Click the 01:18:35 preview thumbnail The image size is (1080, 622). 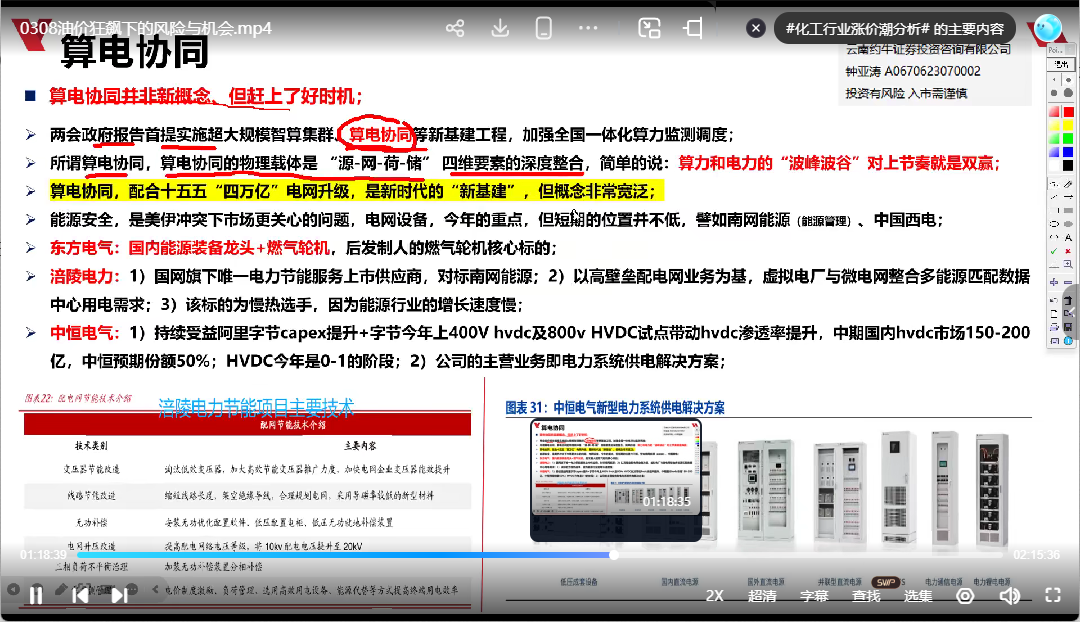[616, 480]
